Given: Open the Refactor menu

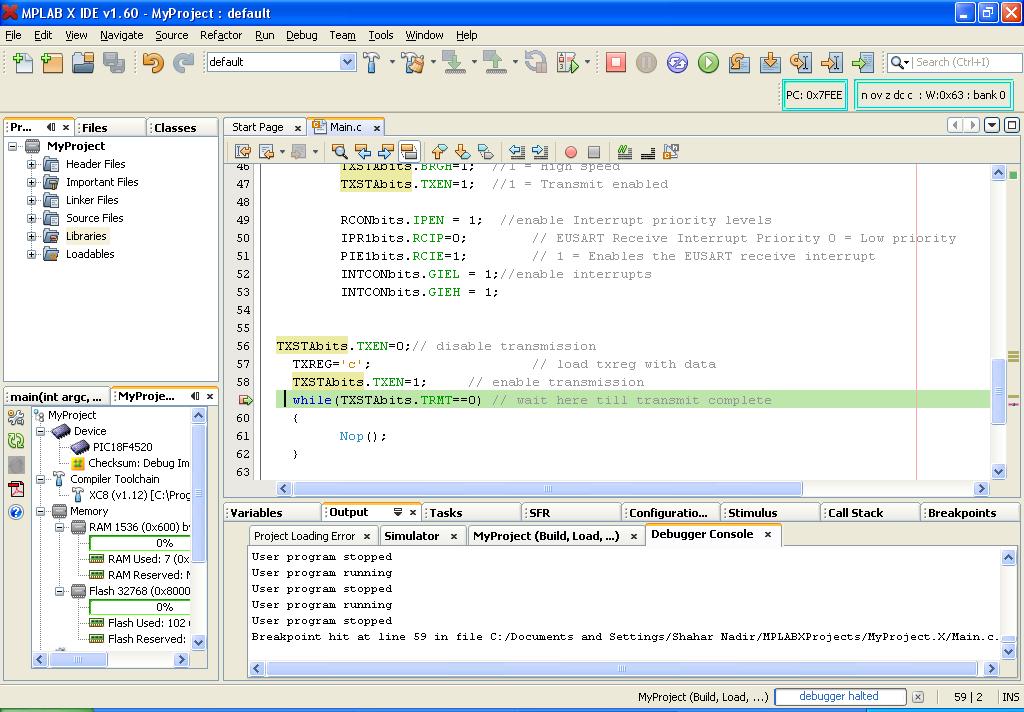Looking at the screenshot, I should (221, 35).
